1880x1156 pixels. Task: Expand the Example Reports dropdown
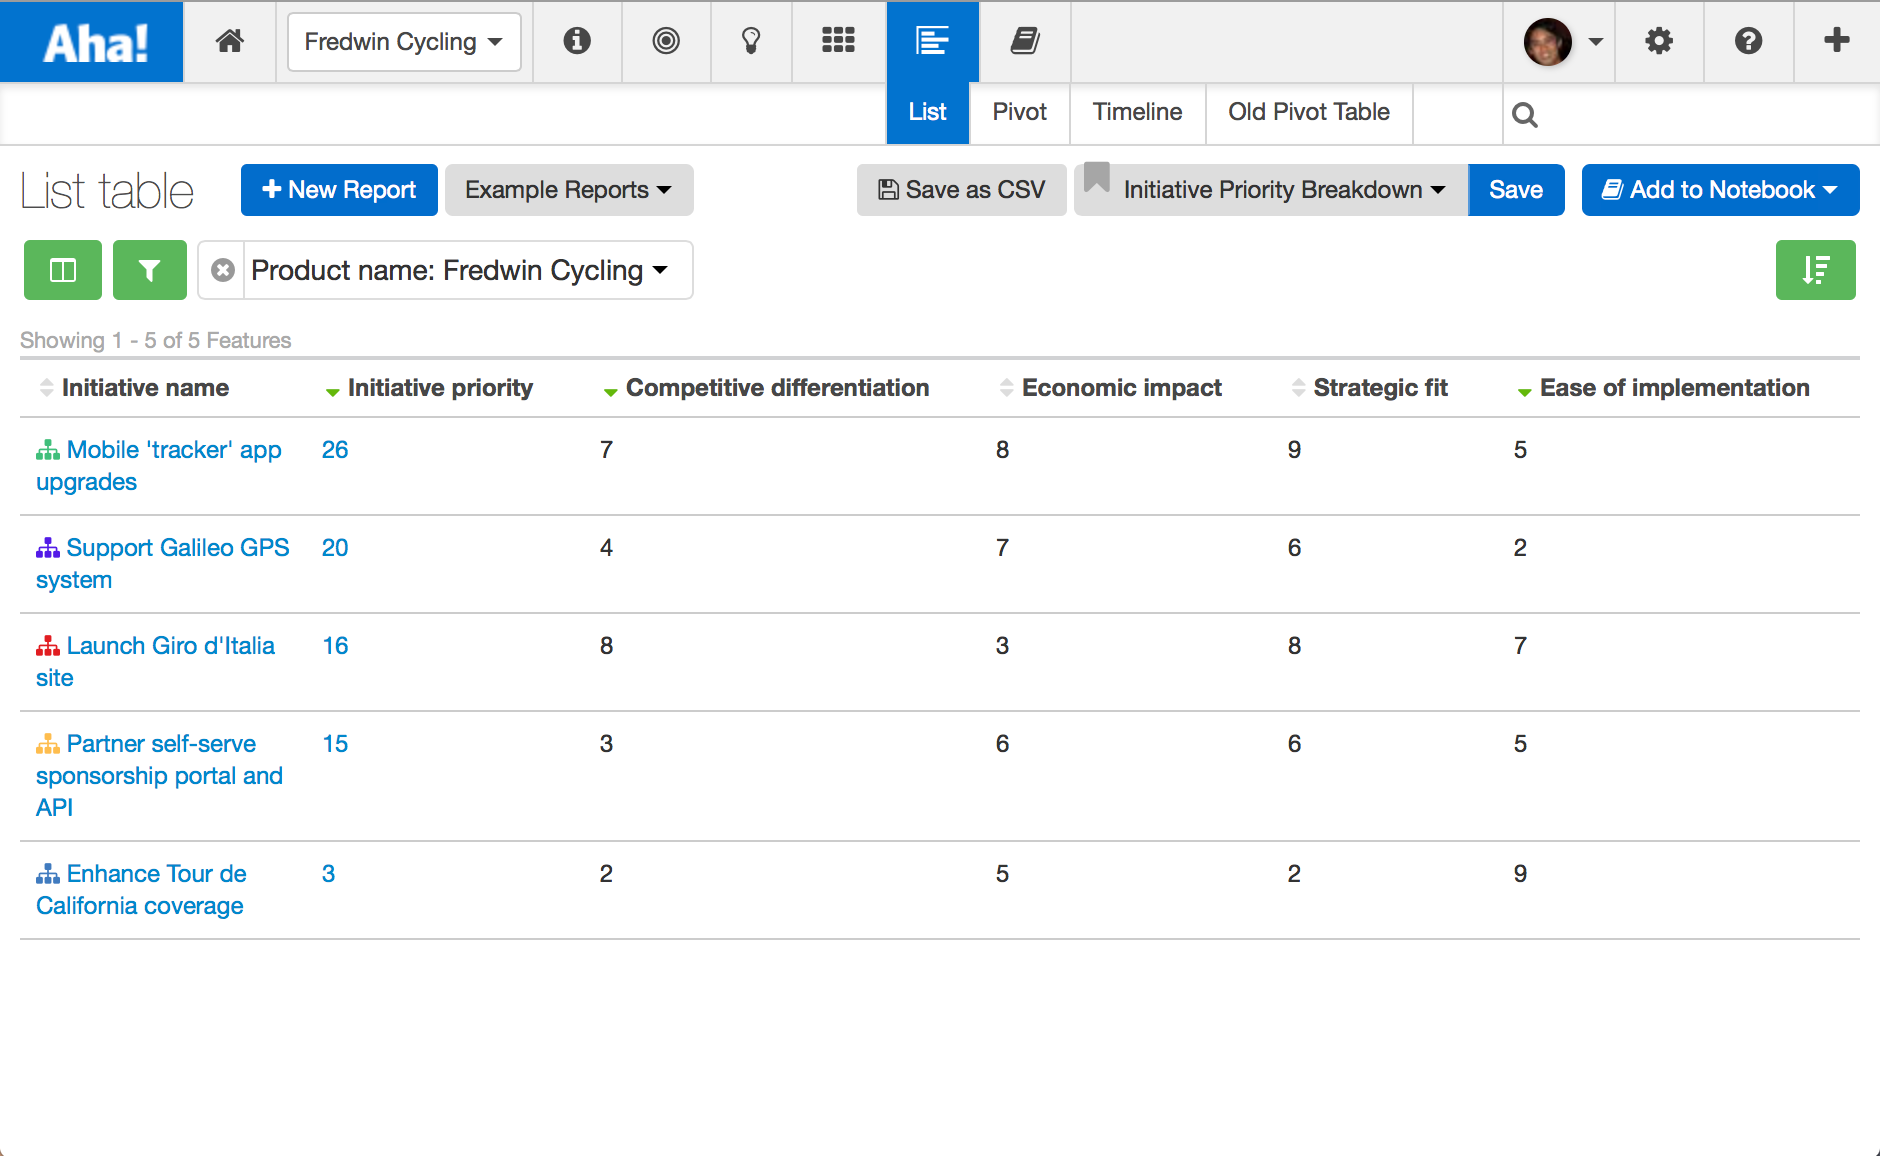pyautogui.click(x=568, y=189)
